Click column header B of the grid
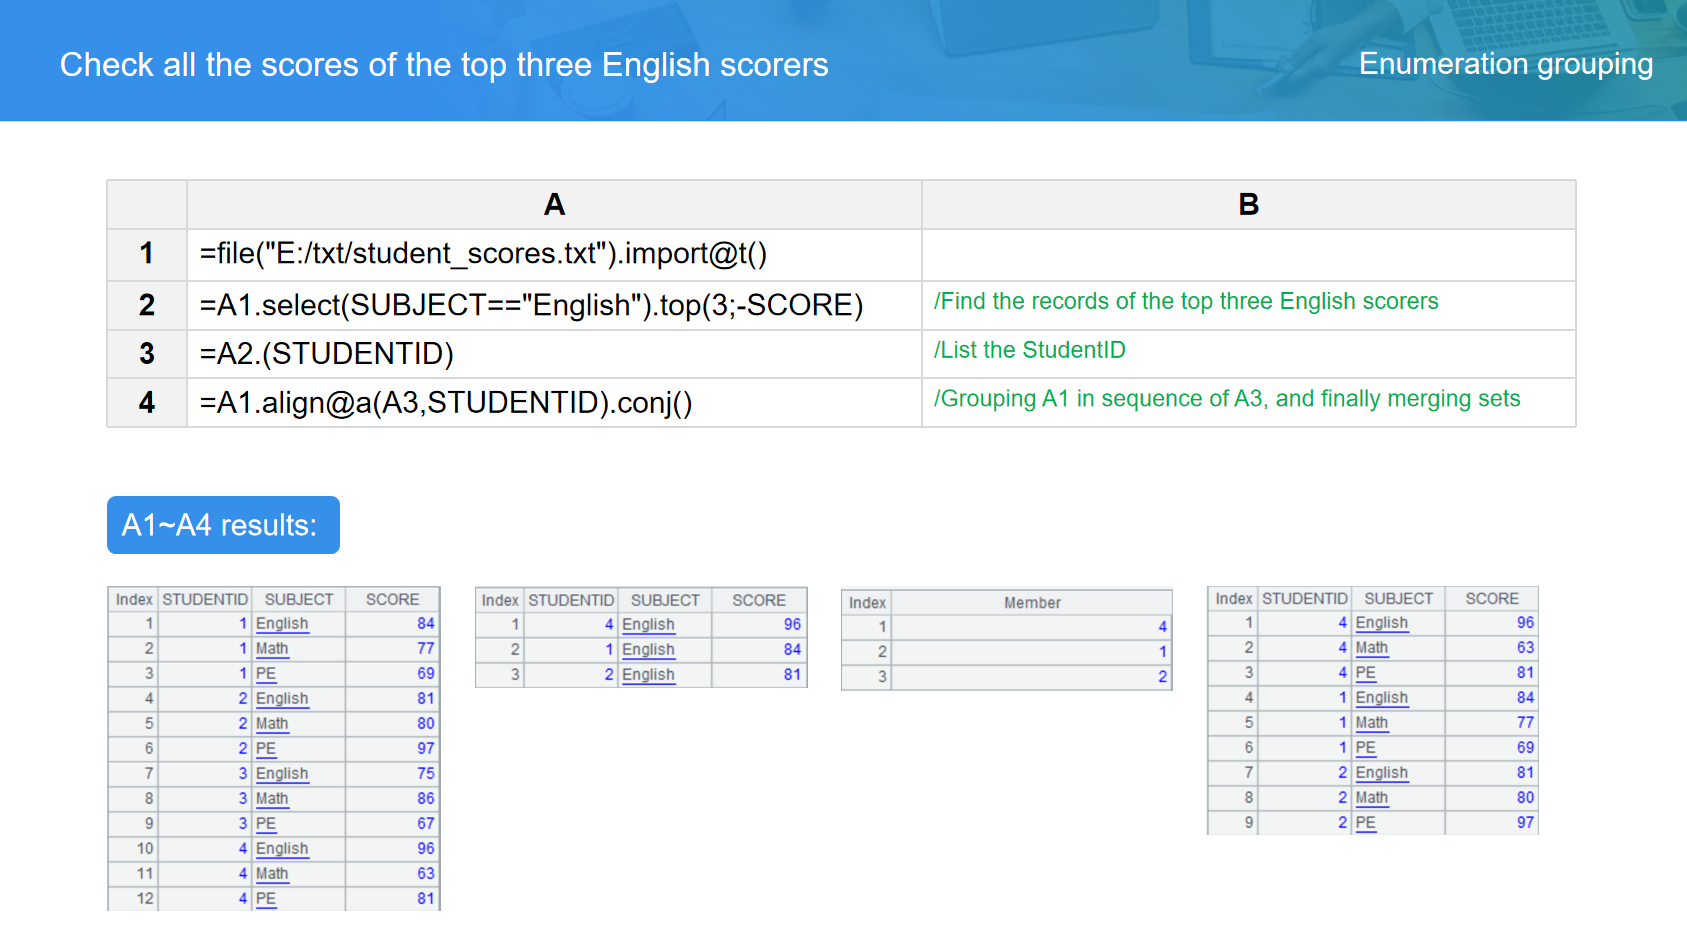1687x949 pixels. 1248,205
